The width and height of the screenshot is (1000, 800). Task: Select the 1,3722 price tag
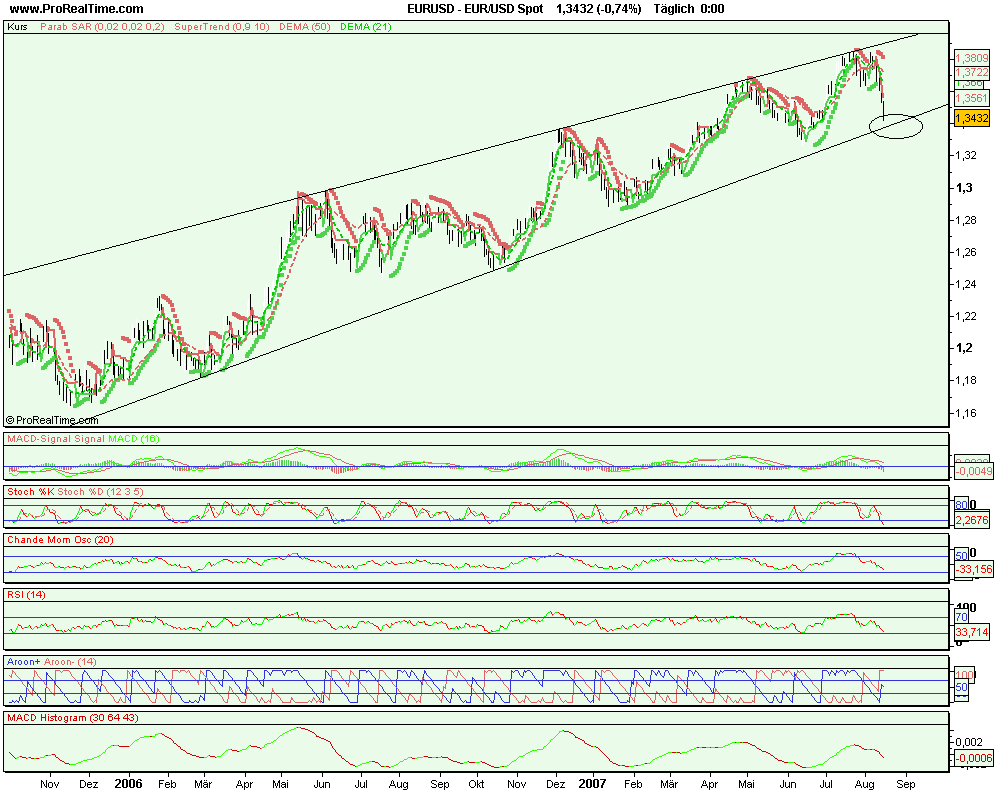coord(971,72)
